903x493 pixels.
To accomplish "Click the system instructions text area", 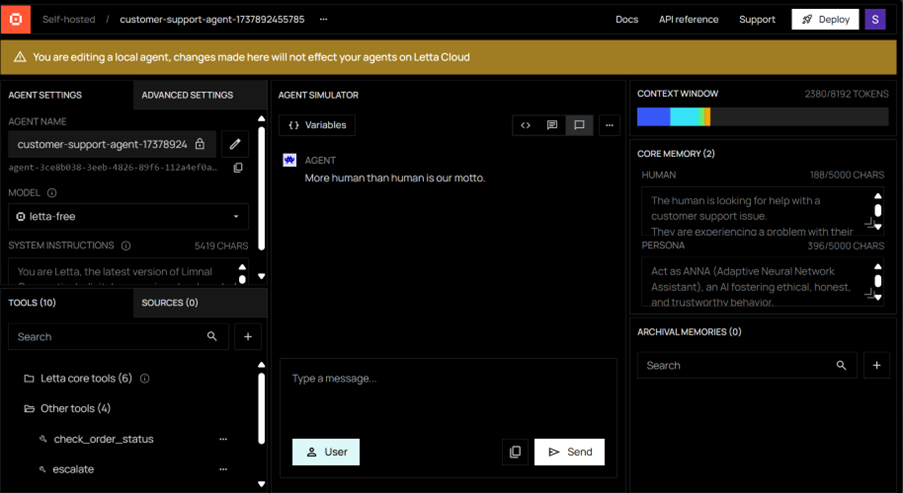I will point(128,272).
